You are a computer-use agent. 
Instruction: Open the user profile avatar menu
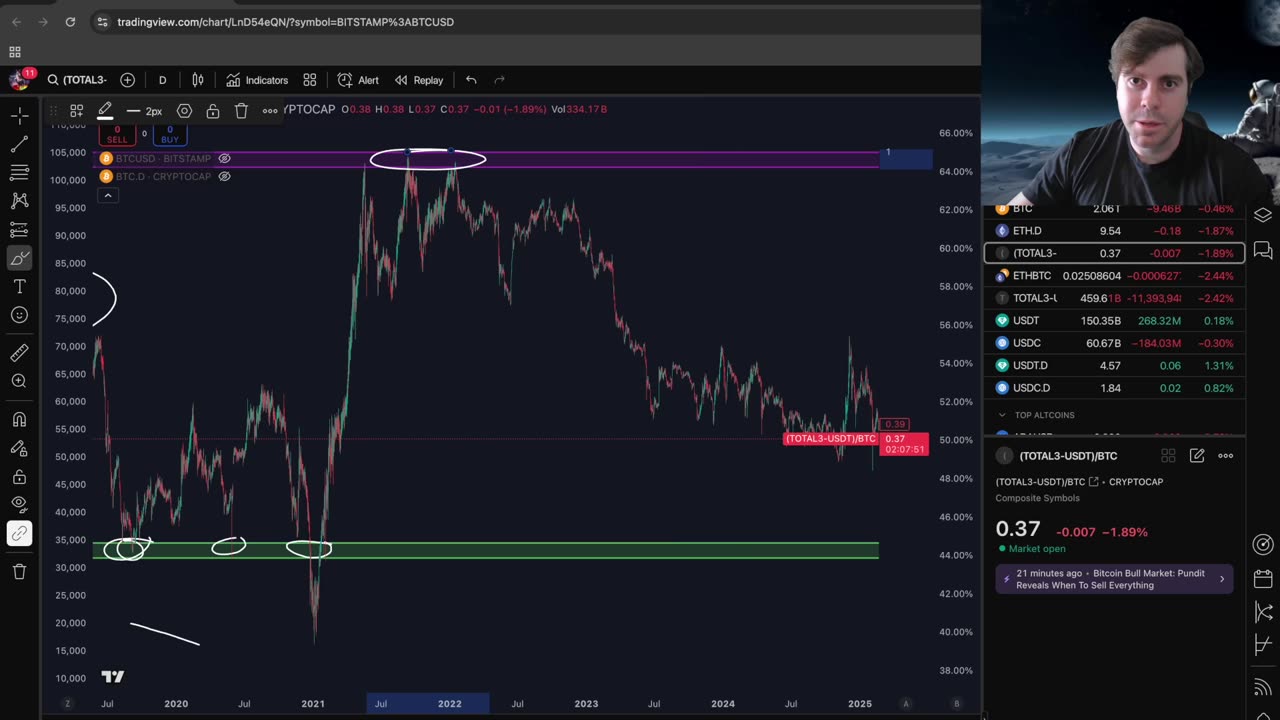[18, 80]
